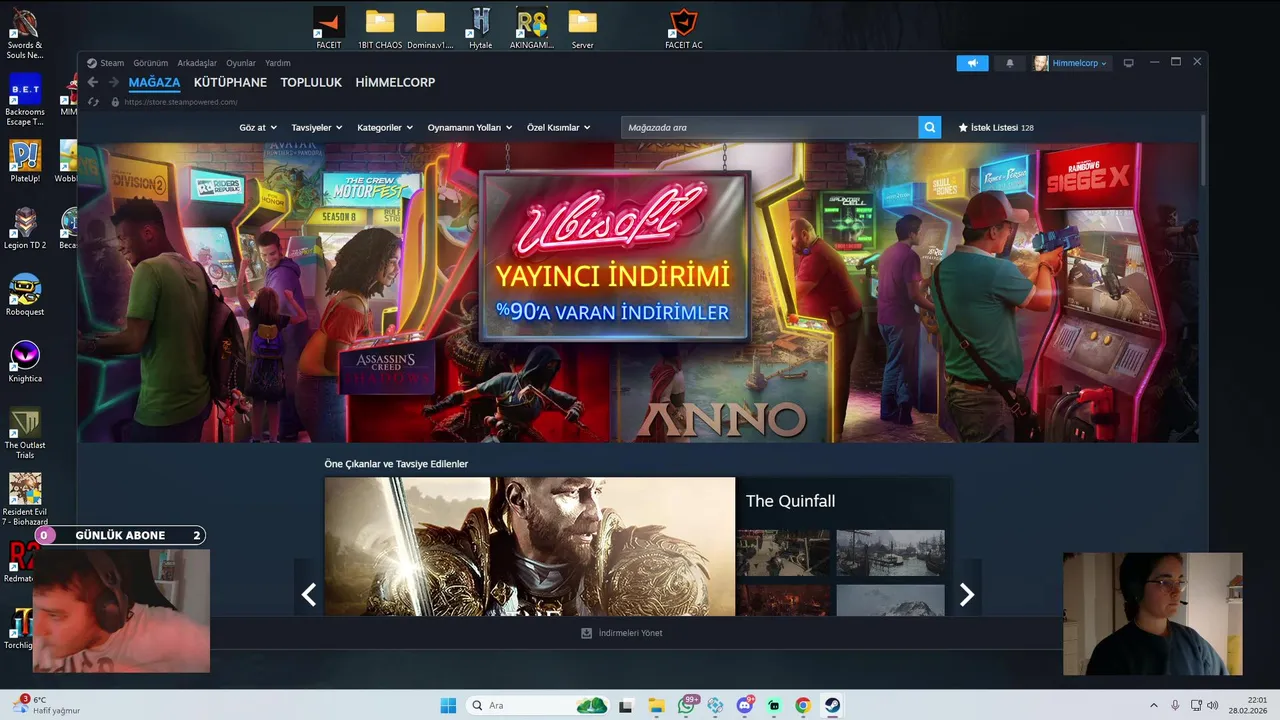This screenshot has height=720, width=1280.
Task: Select The Quinfall first screenshot thumbnail
Action: click(784, 553)
